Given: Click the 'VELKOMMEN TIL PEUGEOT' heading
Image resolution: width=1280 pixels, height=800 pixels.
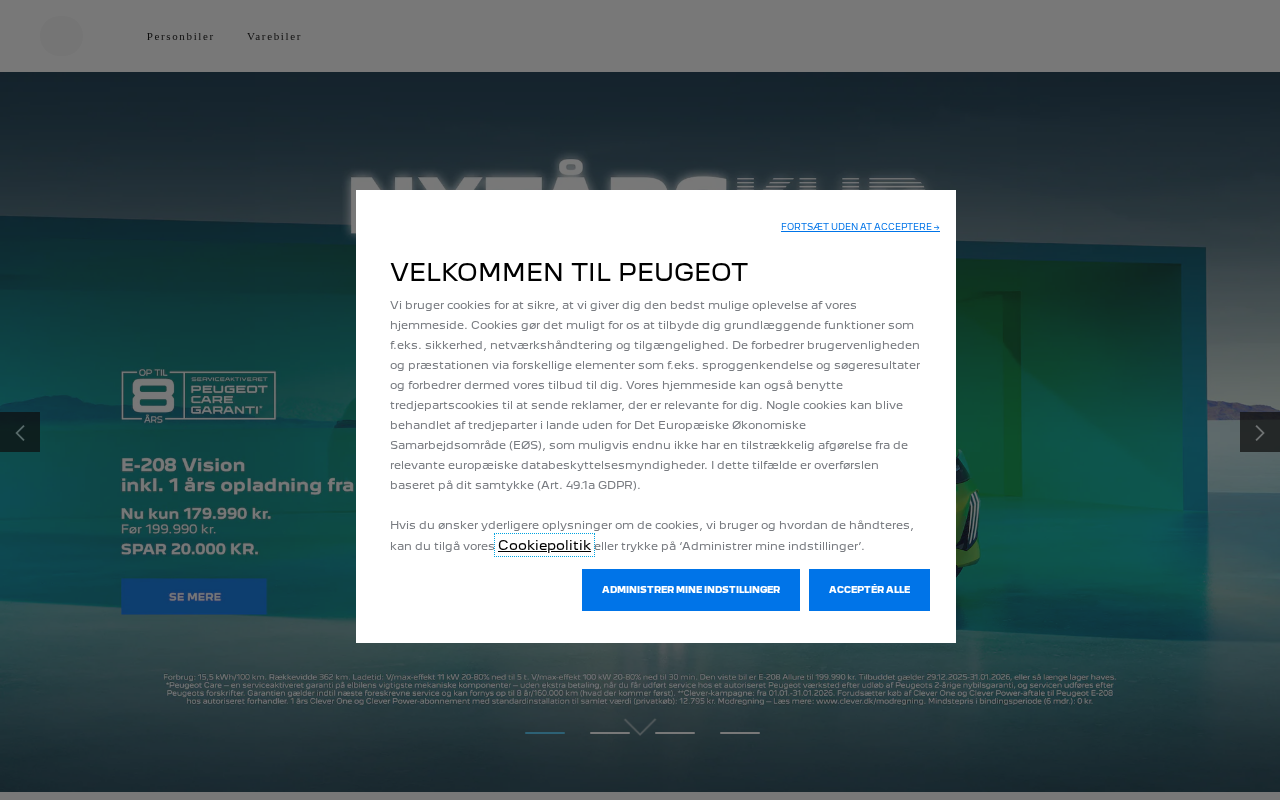Looking at the screenshot, I should point(569,272).
